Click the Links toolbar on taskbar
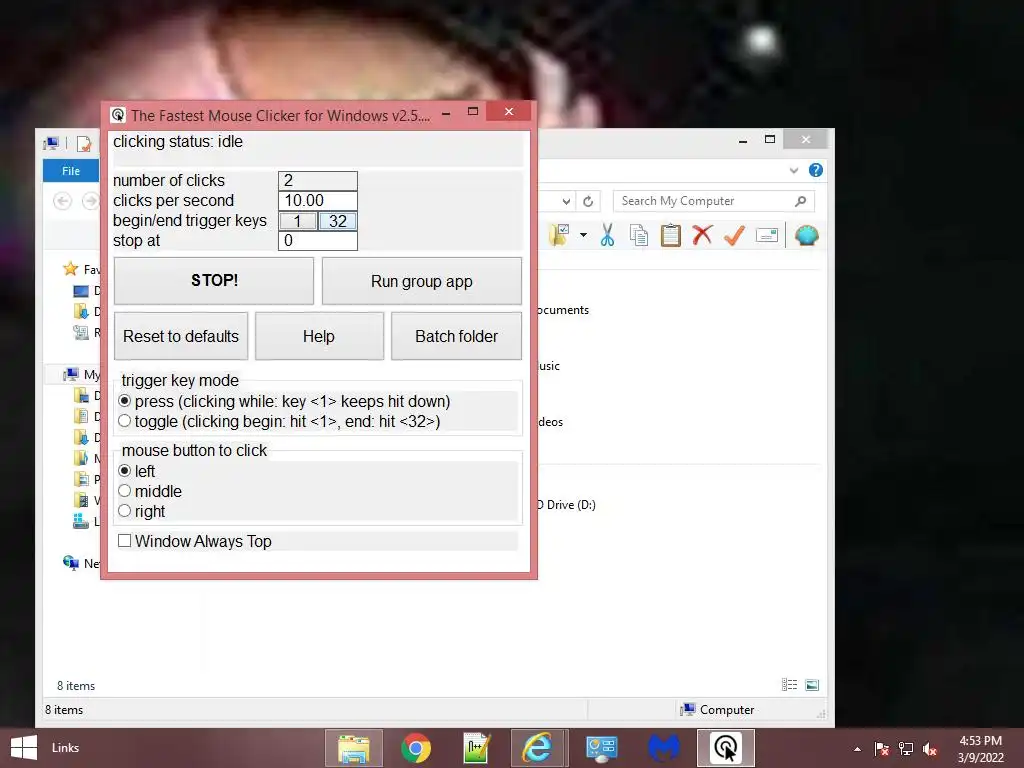1024x768 pixels. (x=65, y=748)
